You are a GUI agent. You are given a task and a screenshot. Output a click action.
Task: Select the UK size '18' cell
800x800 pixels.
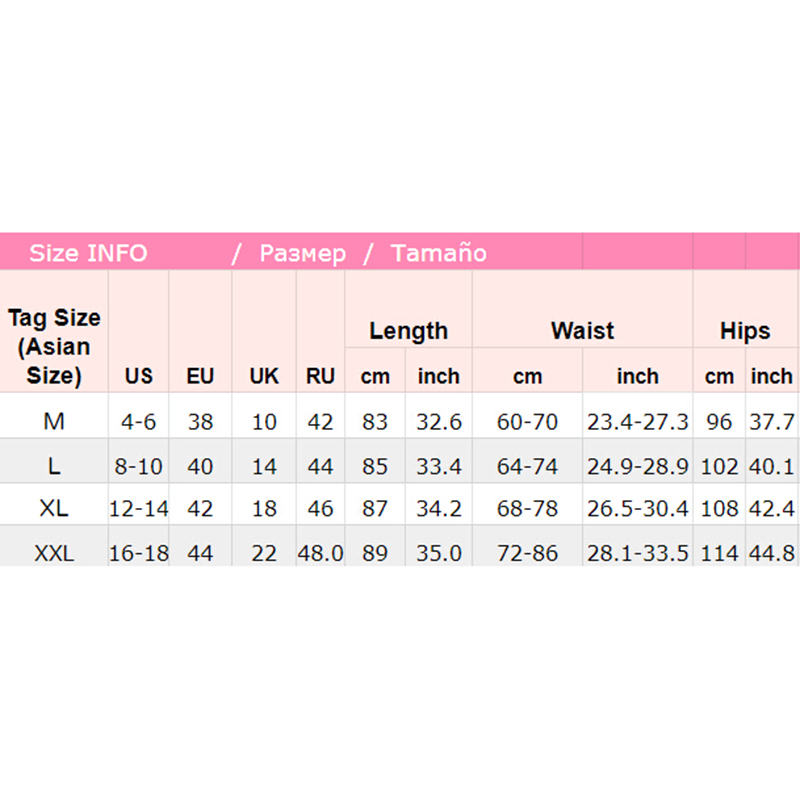(x=264, y=509)
